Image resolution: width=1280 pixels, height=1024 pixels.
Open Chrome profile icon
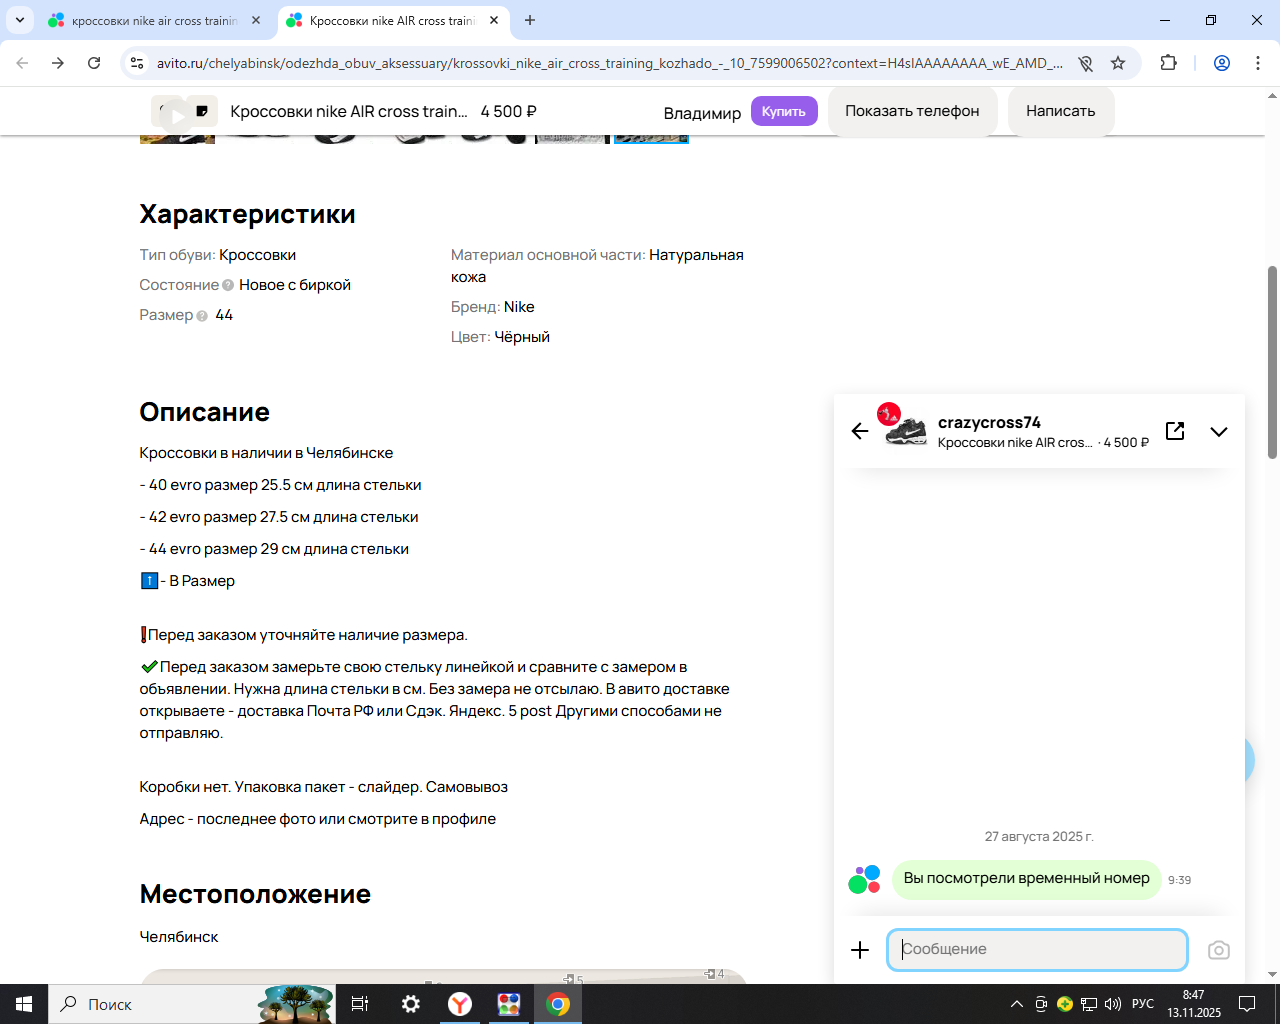coord(1222,63)
